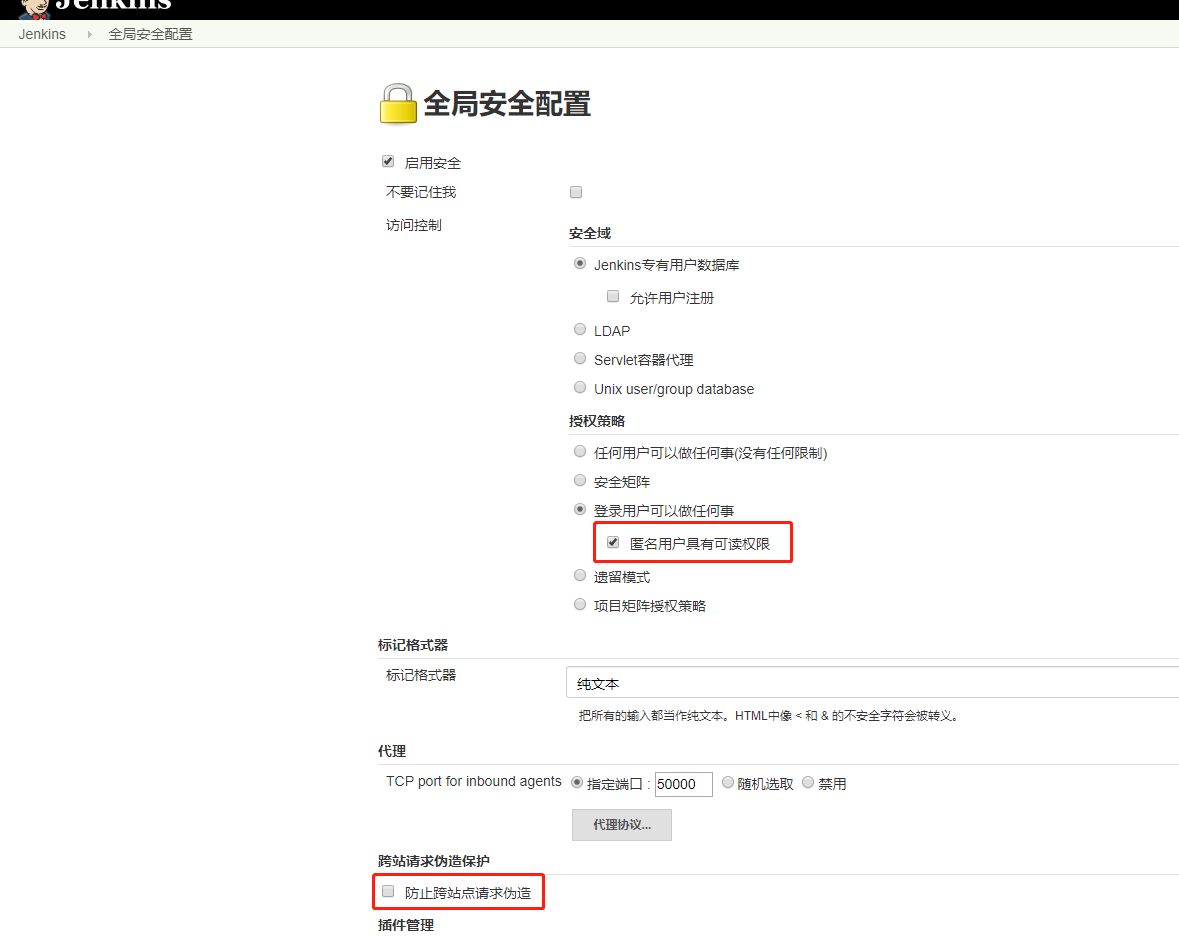The width and height of the screenshot is (1179, 937).
Task: Select the LDAP security realm
Action: tap(580, 329)
